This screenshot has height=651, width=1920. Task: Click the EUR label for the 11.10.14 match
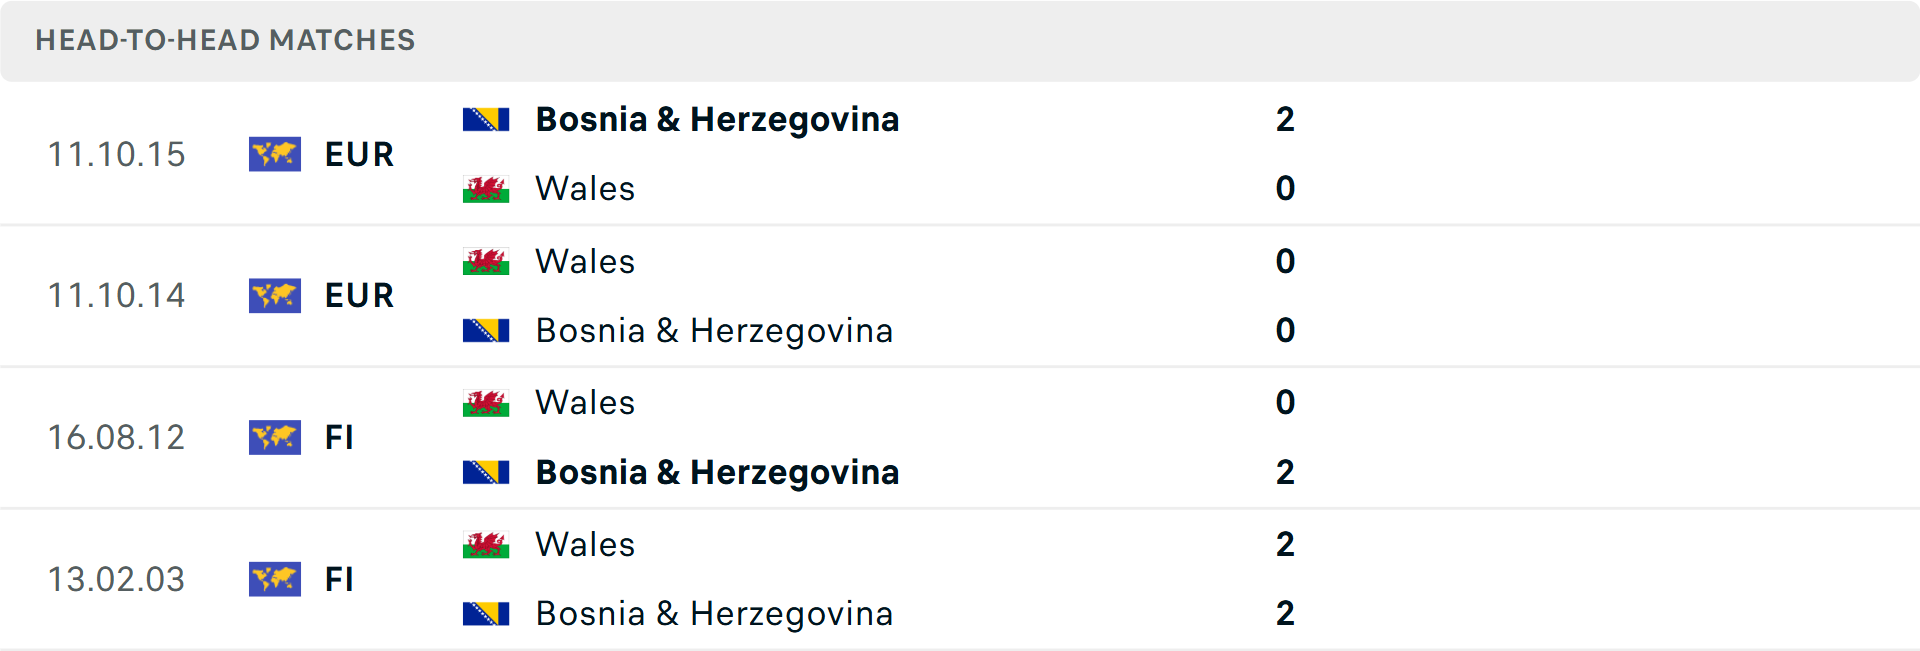(358, 295)
